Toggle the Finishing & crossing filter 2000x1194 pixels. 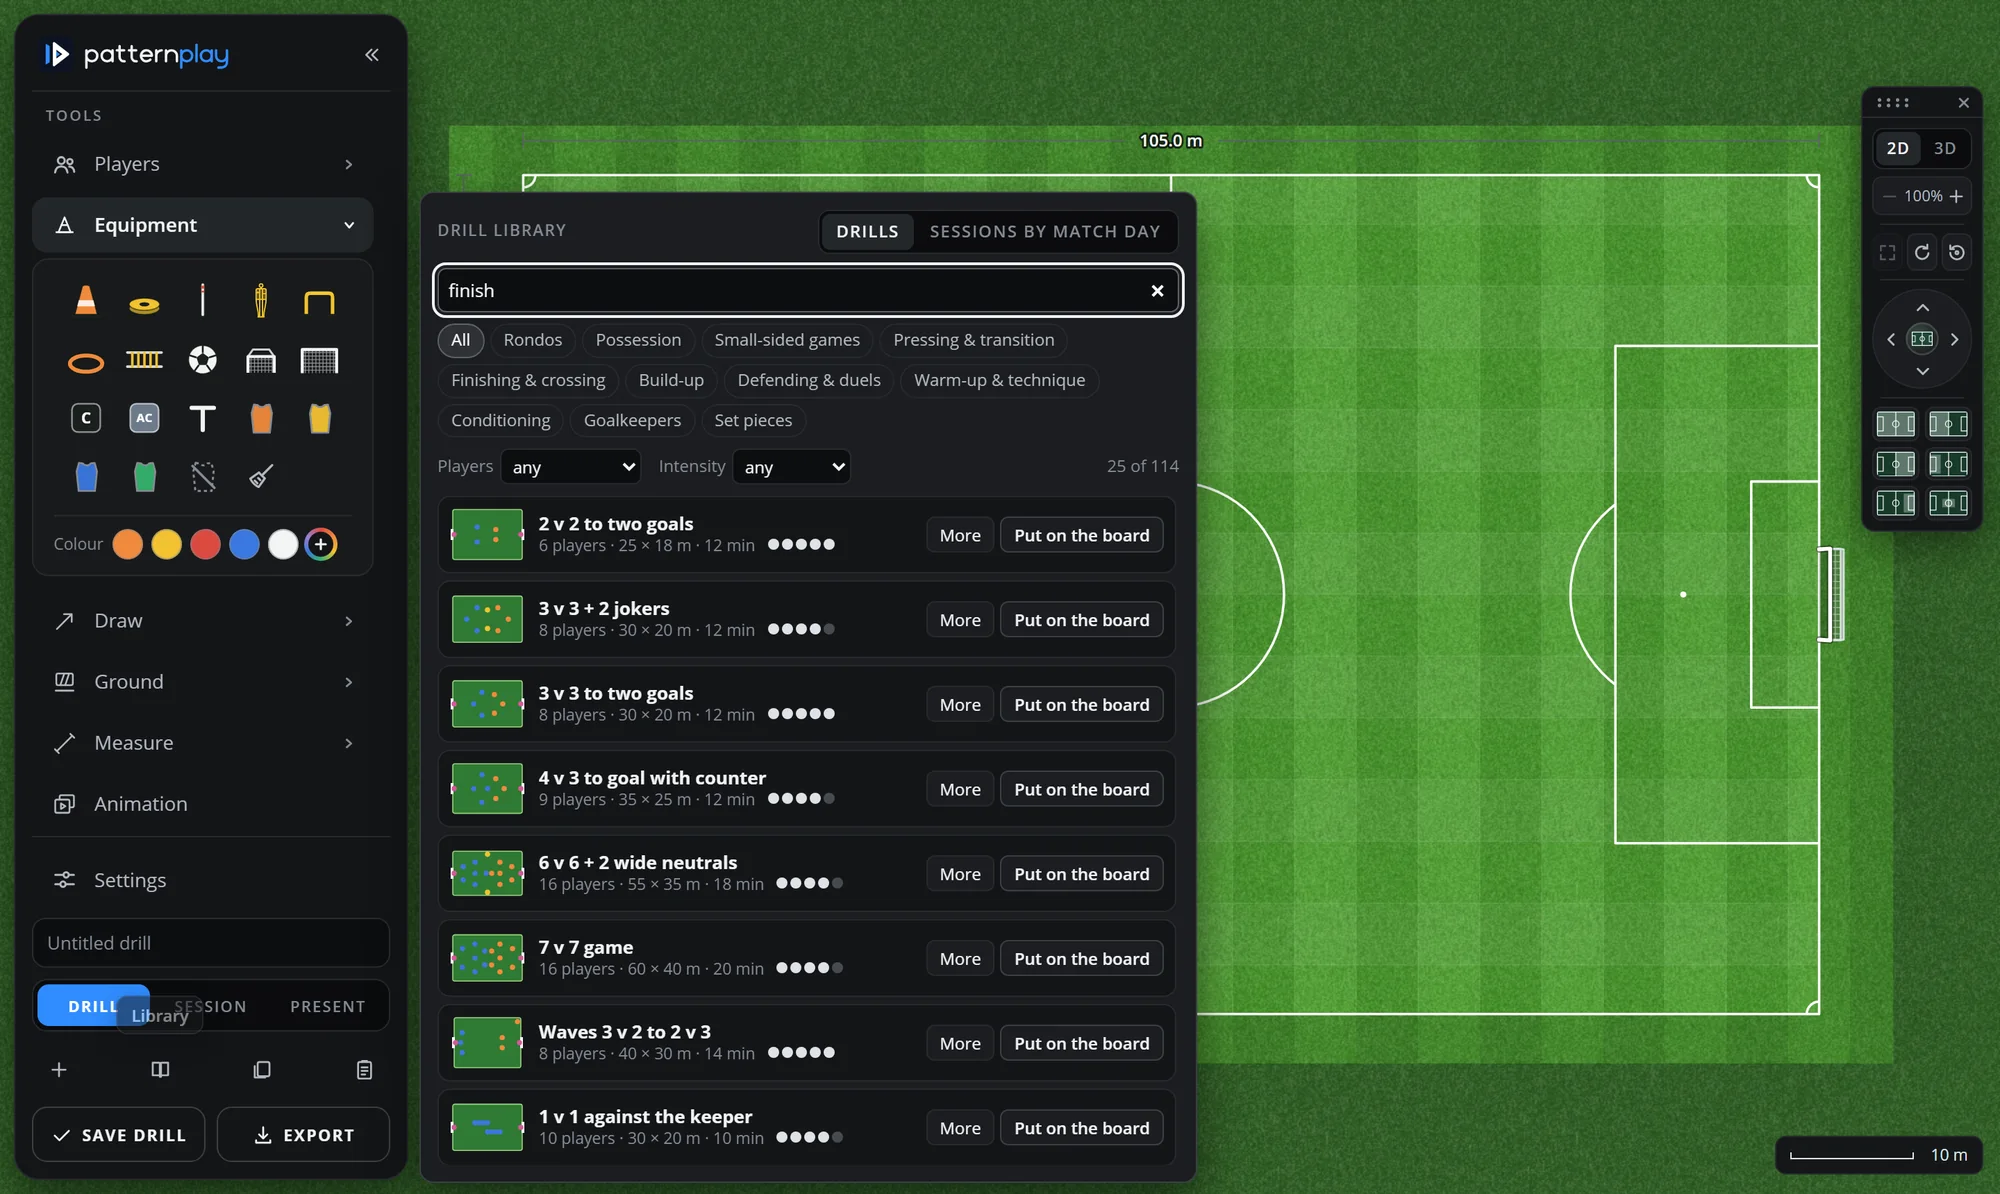pos(528,380)
